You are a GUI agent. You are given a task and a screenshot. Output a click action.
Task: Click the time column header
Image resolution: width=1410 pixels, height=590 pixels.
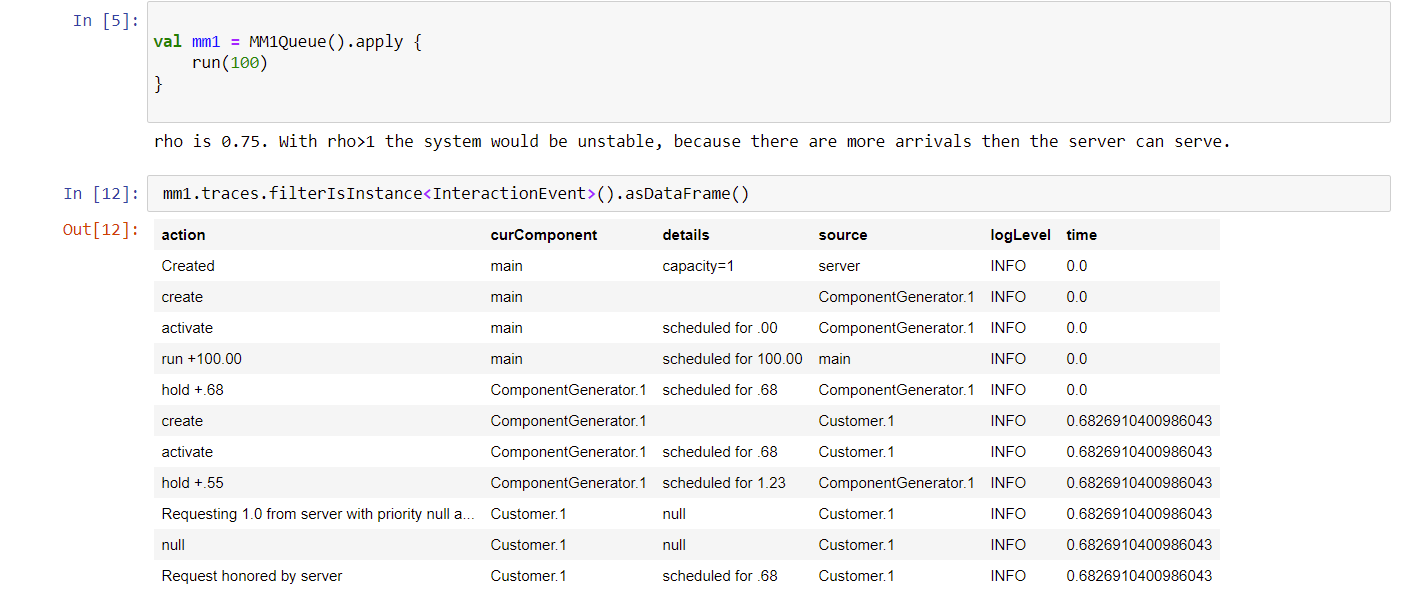(1081, 235)
